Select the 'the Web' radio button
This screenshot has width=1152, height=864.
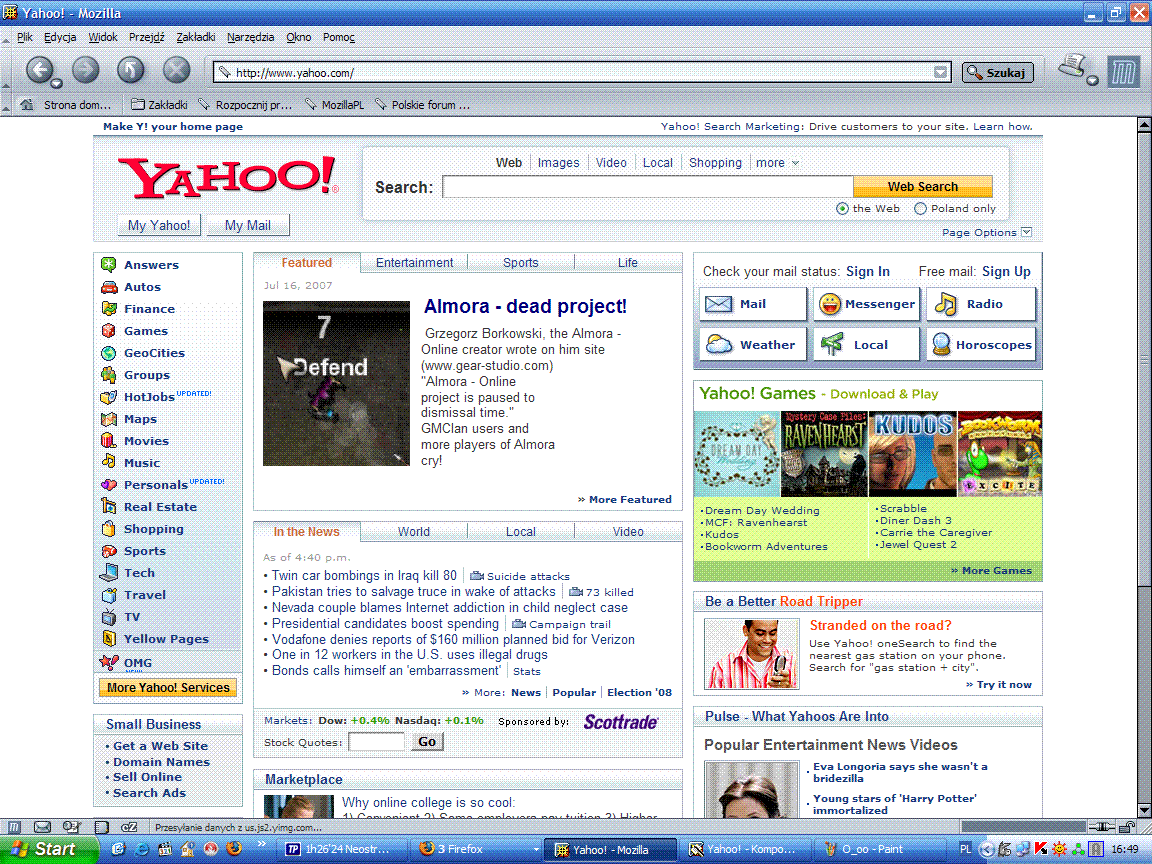(x=842, y=209)
